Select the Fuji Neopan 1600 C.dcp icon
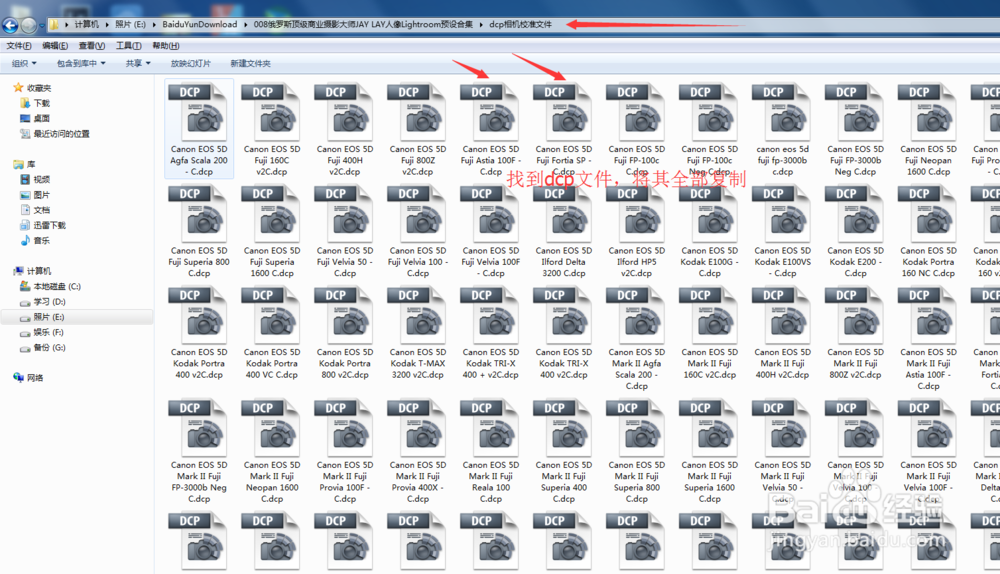Screen dimensions: 1000x574 pos(927,112)
